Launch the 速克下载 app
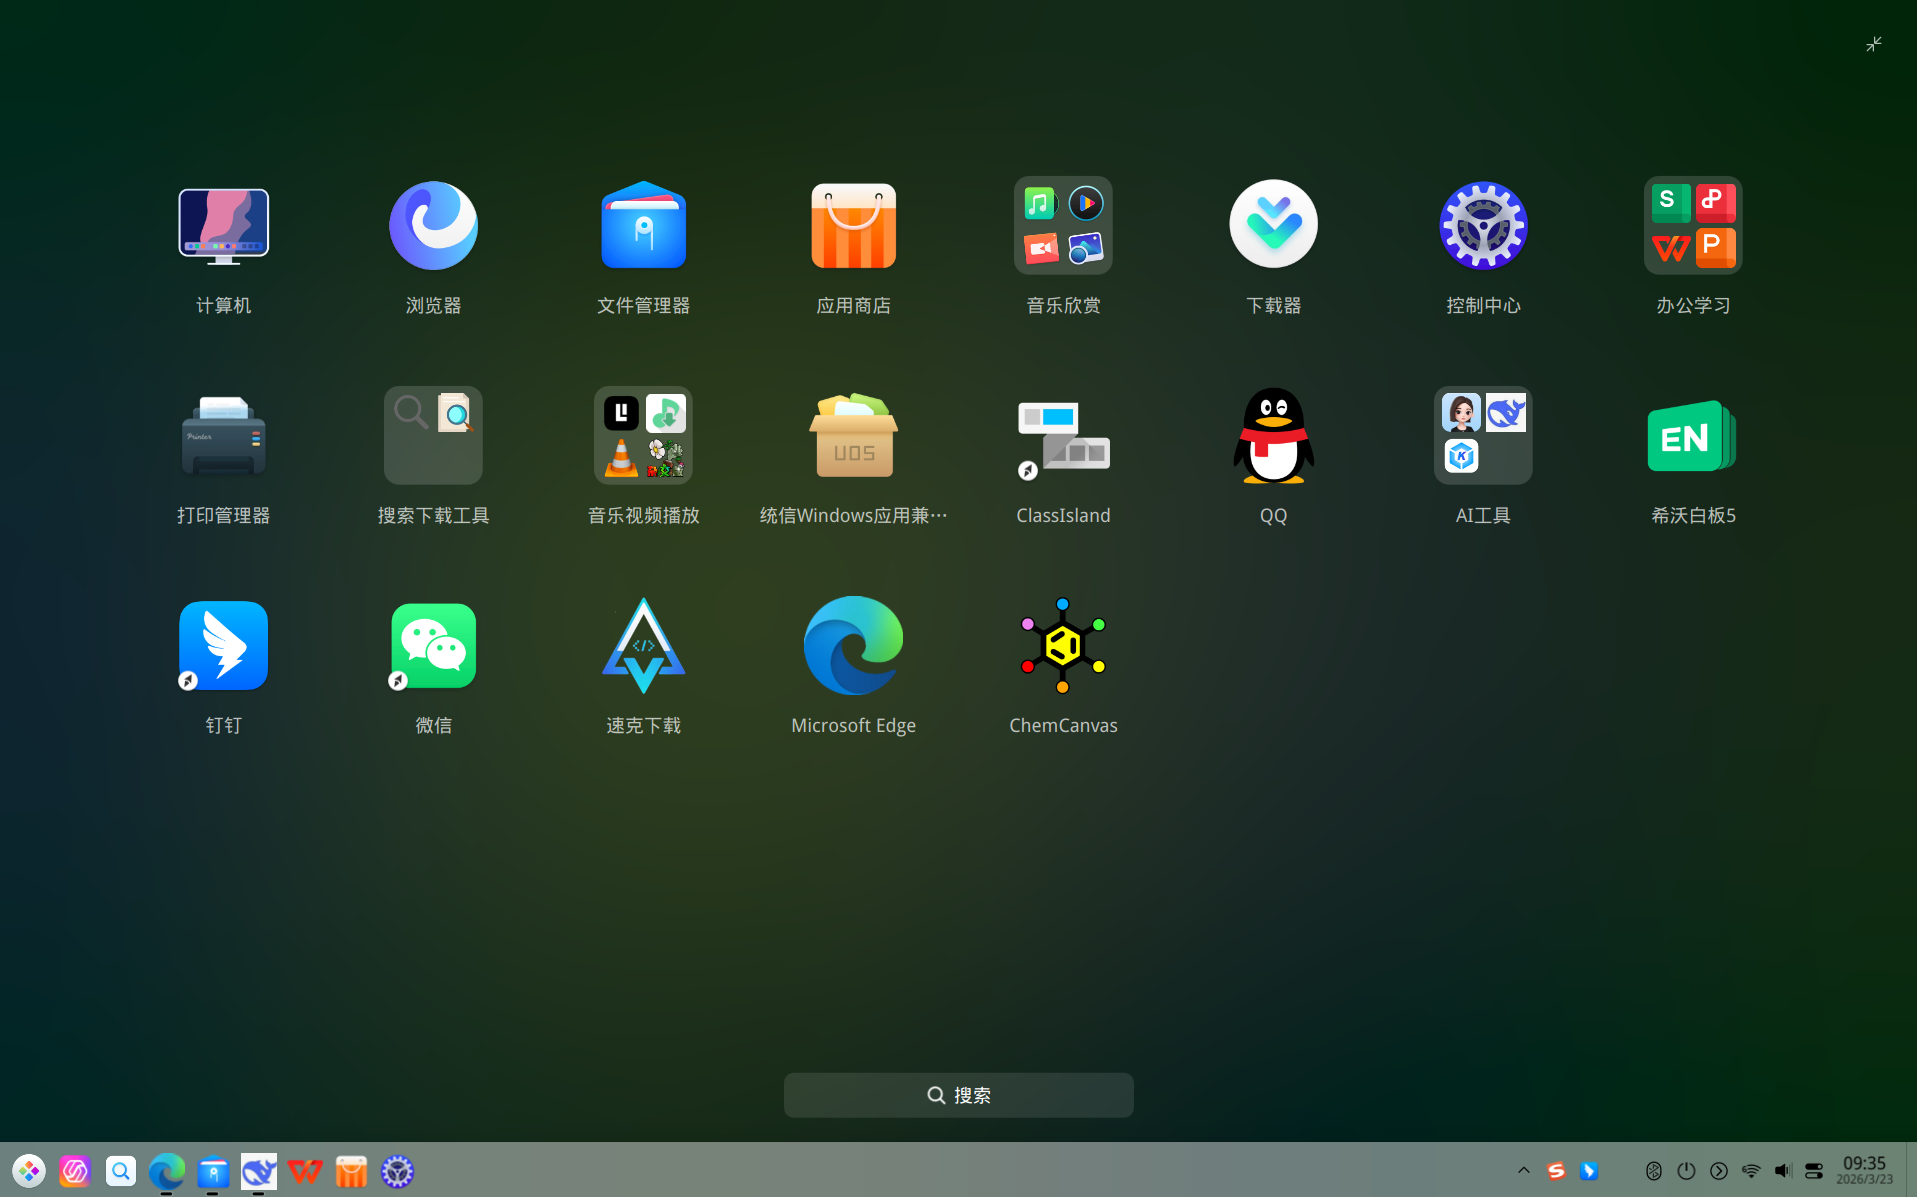This screenshot has height=1197, width=1917. (643, 646)
